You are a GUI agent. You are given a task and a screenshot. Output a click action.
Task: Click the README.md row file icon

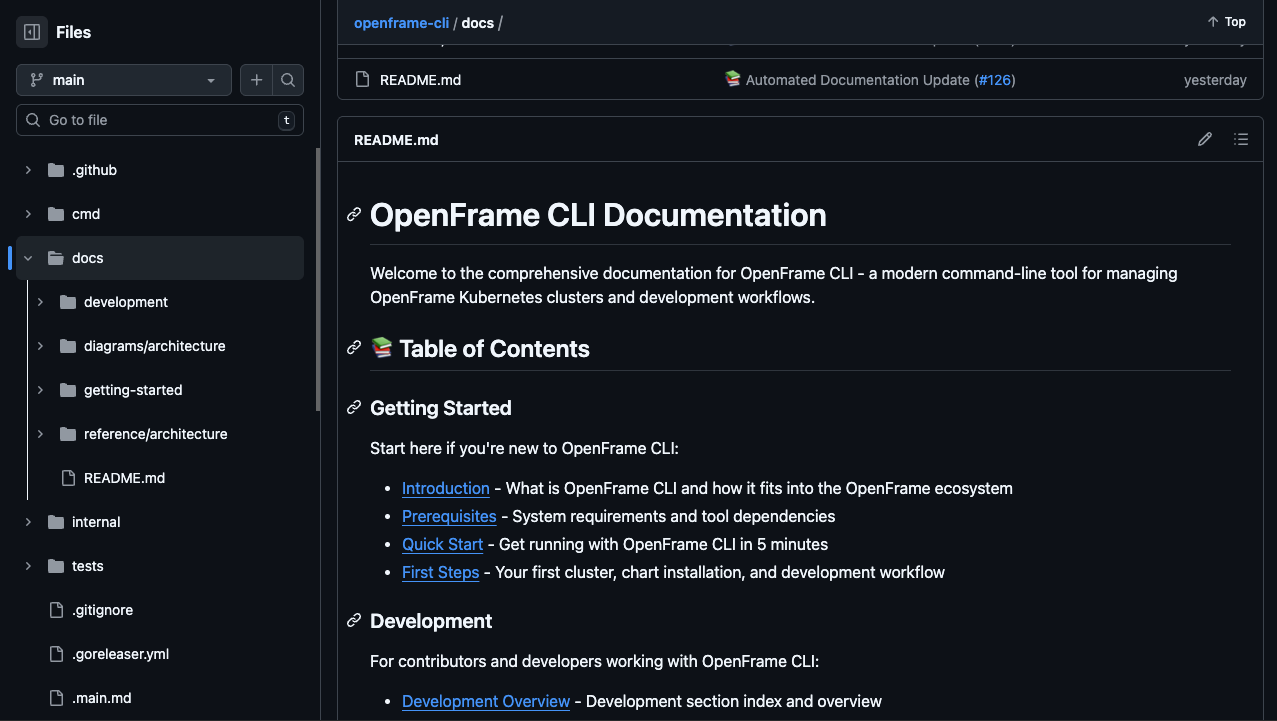point(362,80)
